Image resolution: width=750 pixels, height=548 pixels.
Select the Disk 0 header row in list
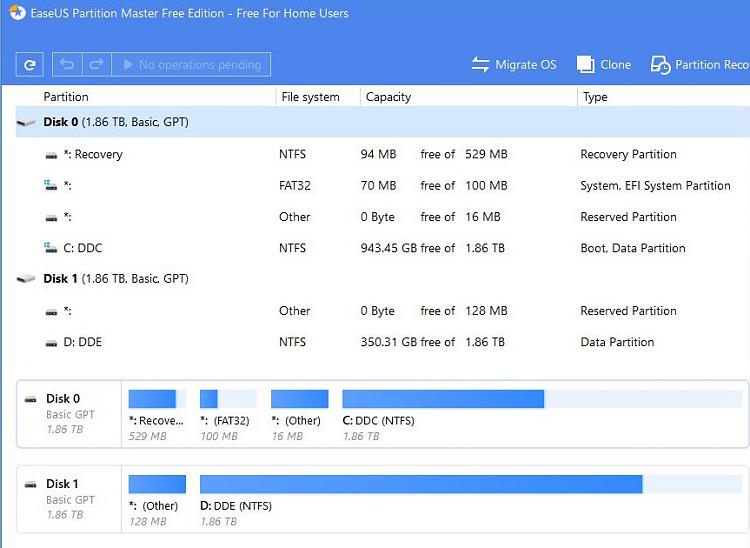point(383,122)
